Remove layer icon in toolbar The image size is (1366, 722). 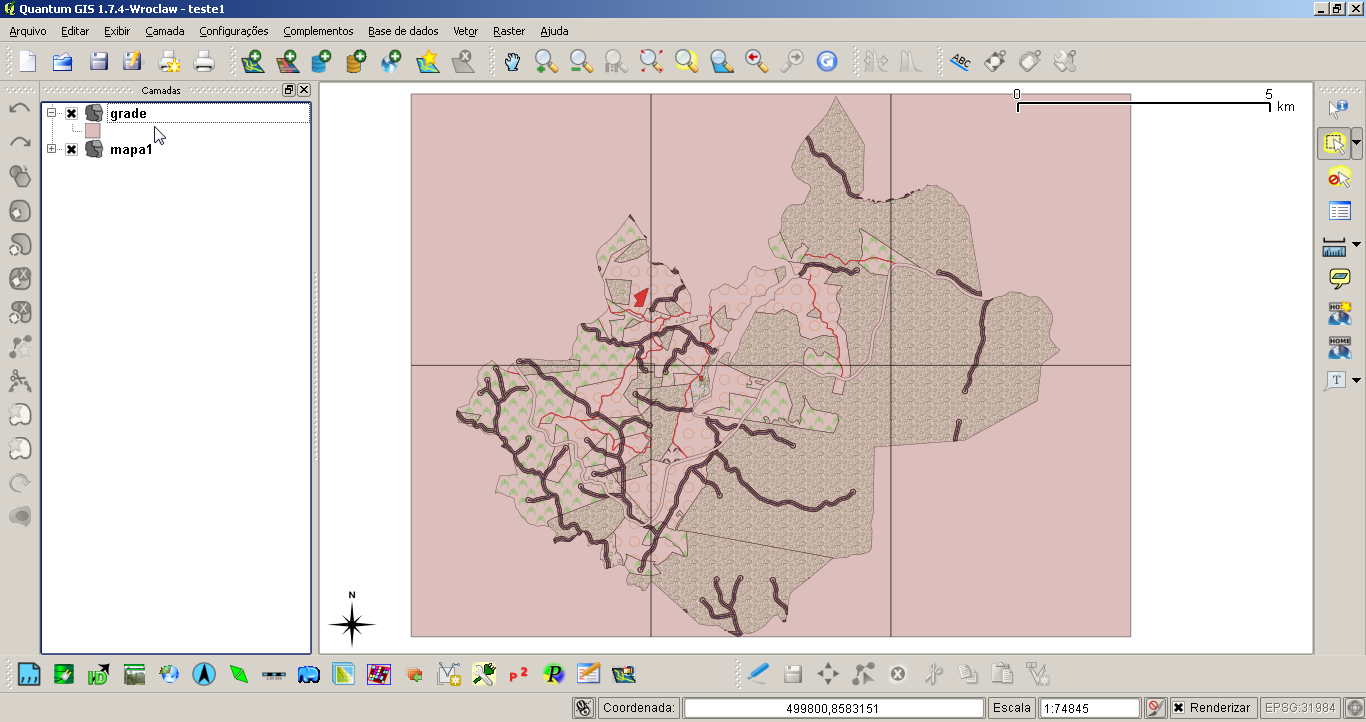[x=462, y=62]
